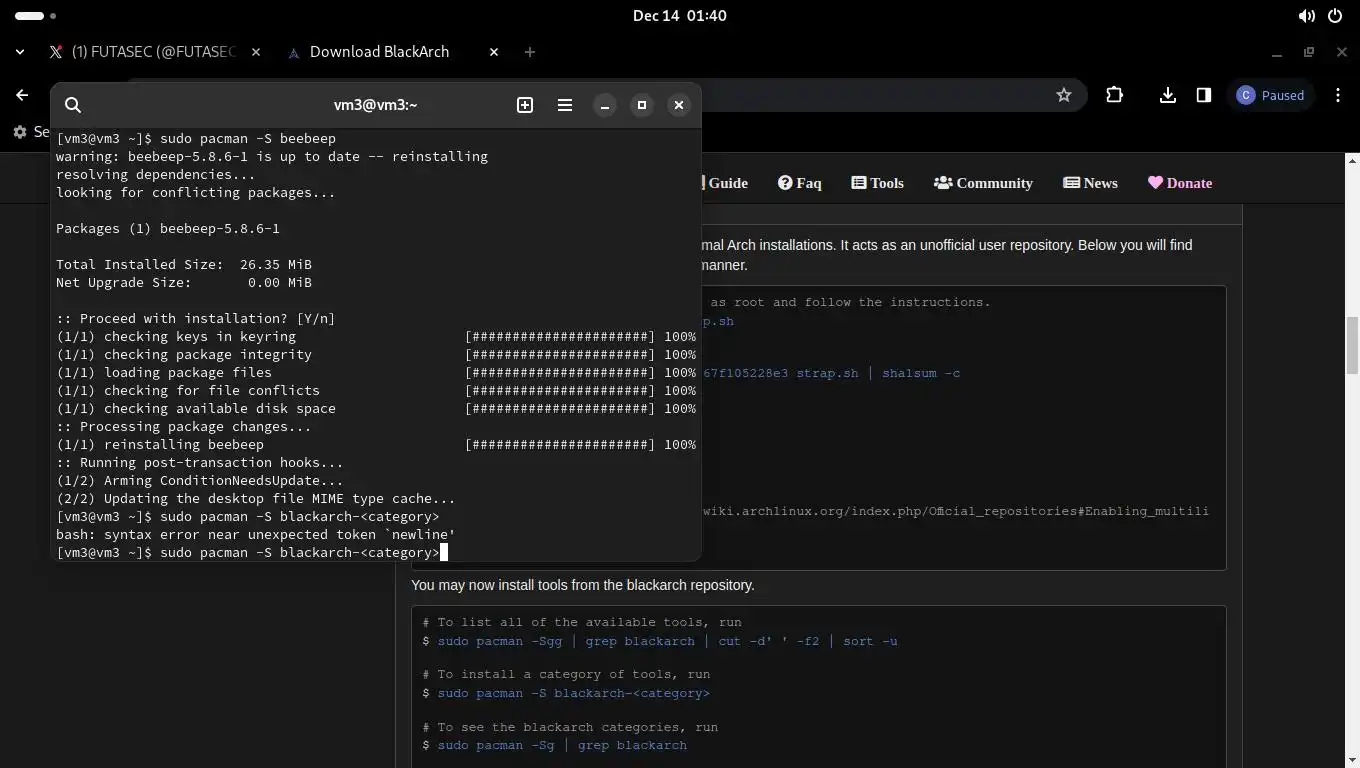Minimize the browser window

coord(1276,52)
